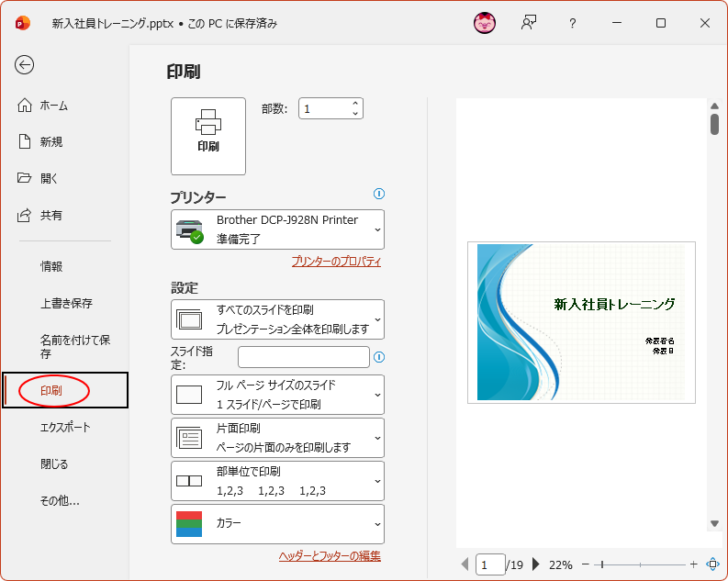Image resolution: width=728 pixels, height=581 pixels.
Task: Click the zoom-to-page fit icon
Action: tap(712, 564)
